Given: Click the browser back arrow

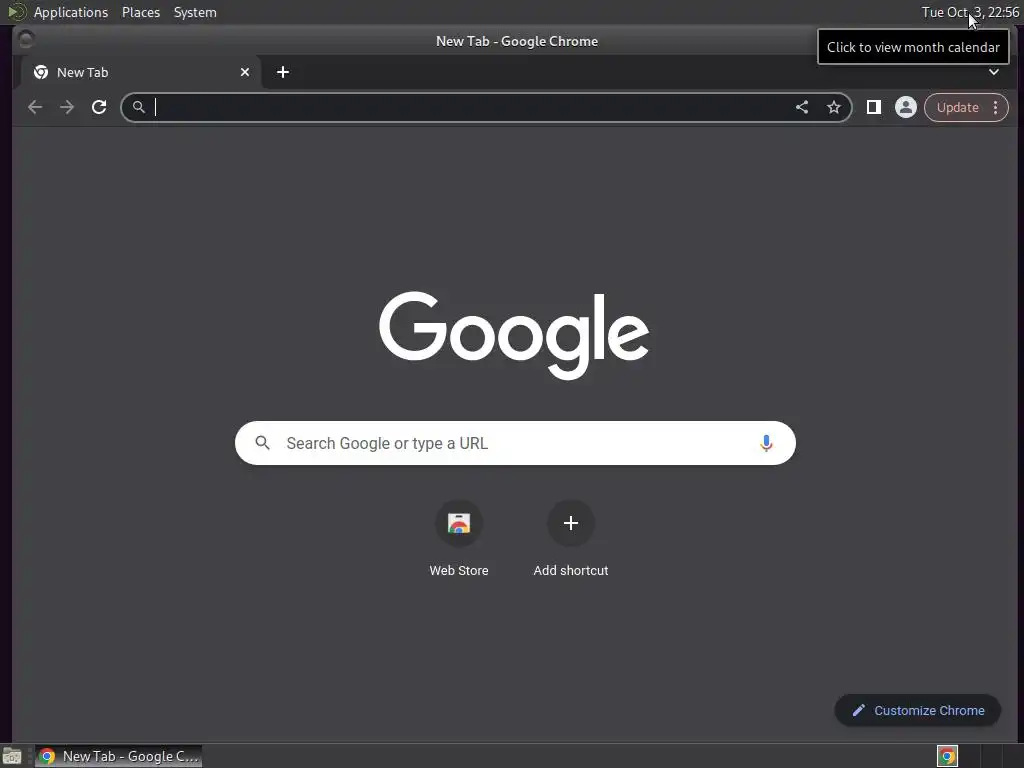Looking at the screenshot, I should [35, 107].
